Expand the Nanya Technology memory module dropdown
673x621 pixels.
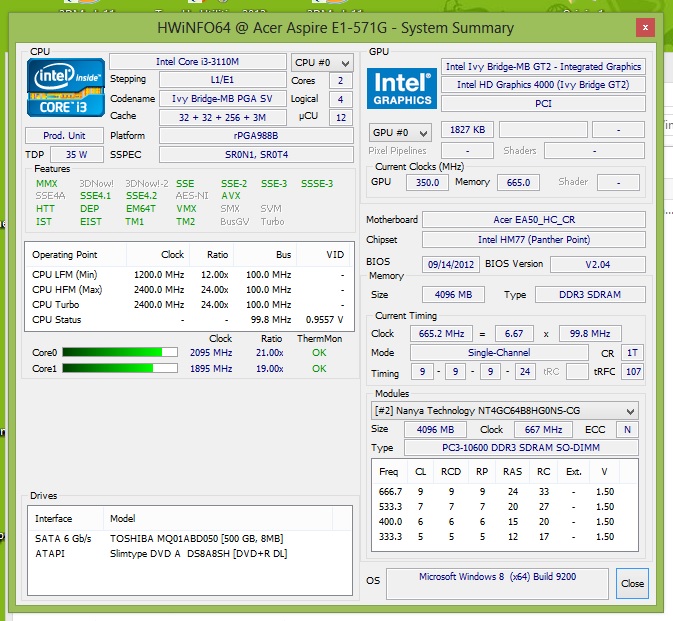[504, 411]
